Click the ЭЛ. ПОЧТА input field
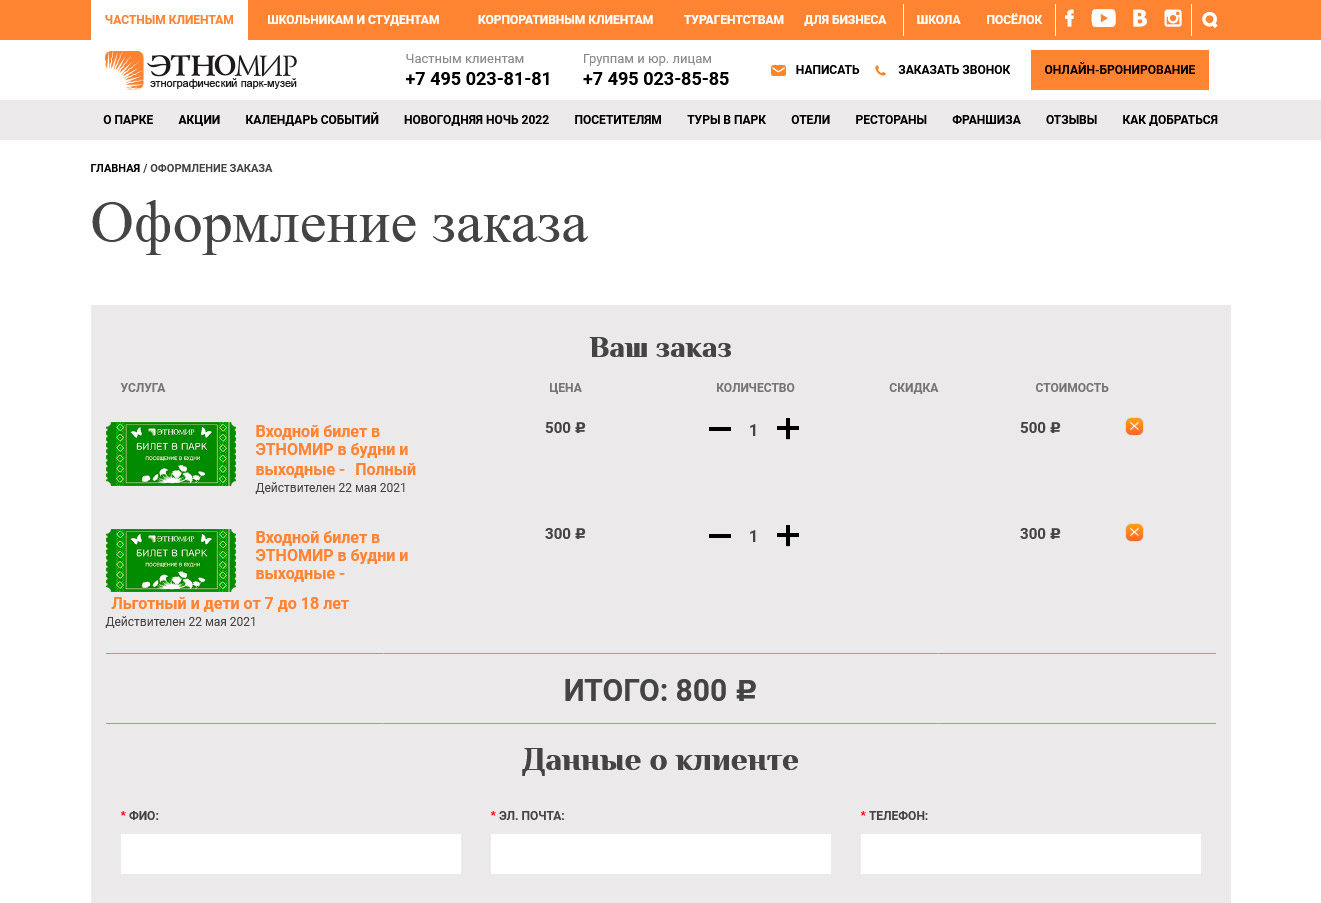The height and width of the screenshot is (903, 1321). tap(661, 854)
